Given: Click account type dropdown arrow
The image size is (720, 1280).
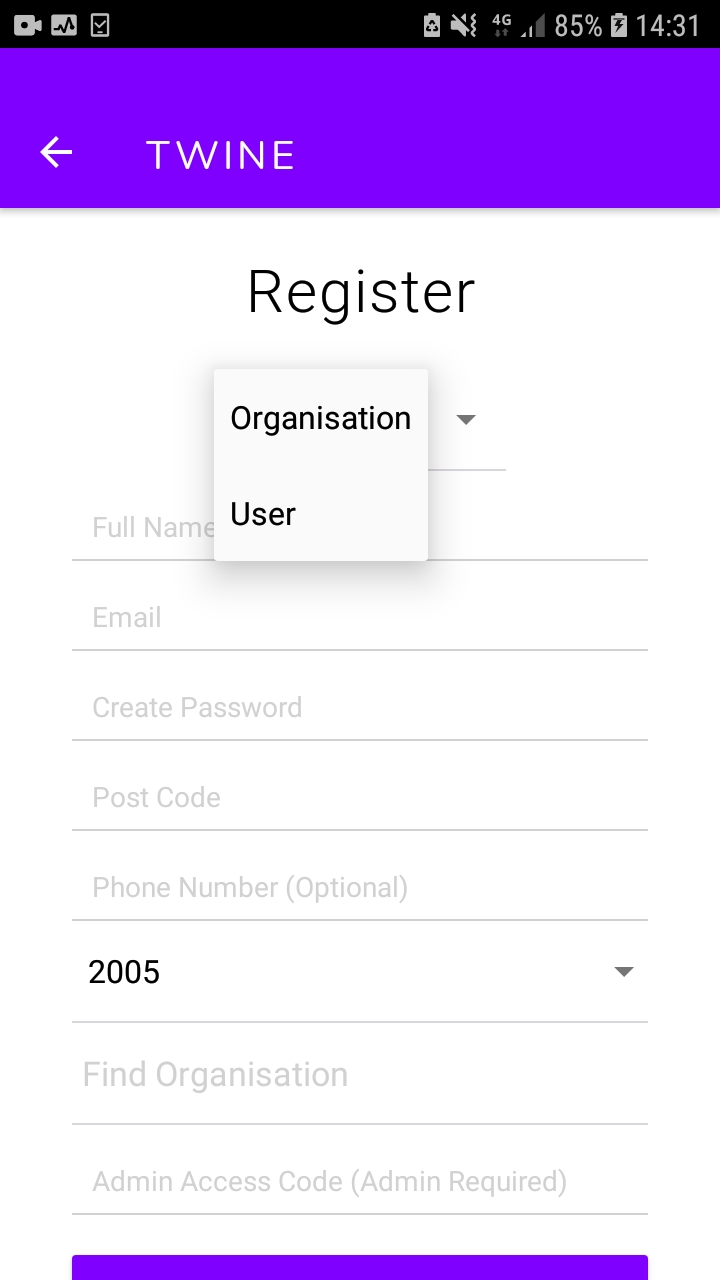Looking at the screenshot, I should point(466,419).
